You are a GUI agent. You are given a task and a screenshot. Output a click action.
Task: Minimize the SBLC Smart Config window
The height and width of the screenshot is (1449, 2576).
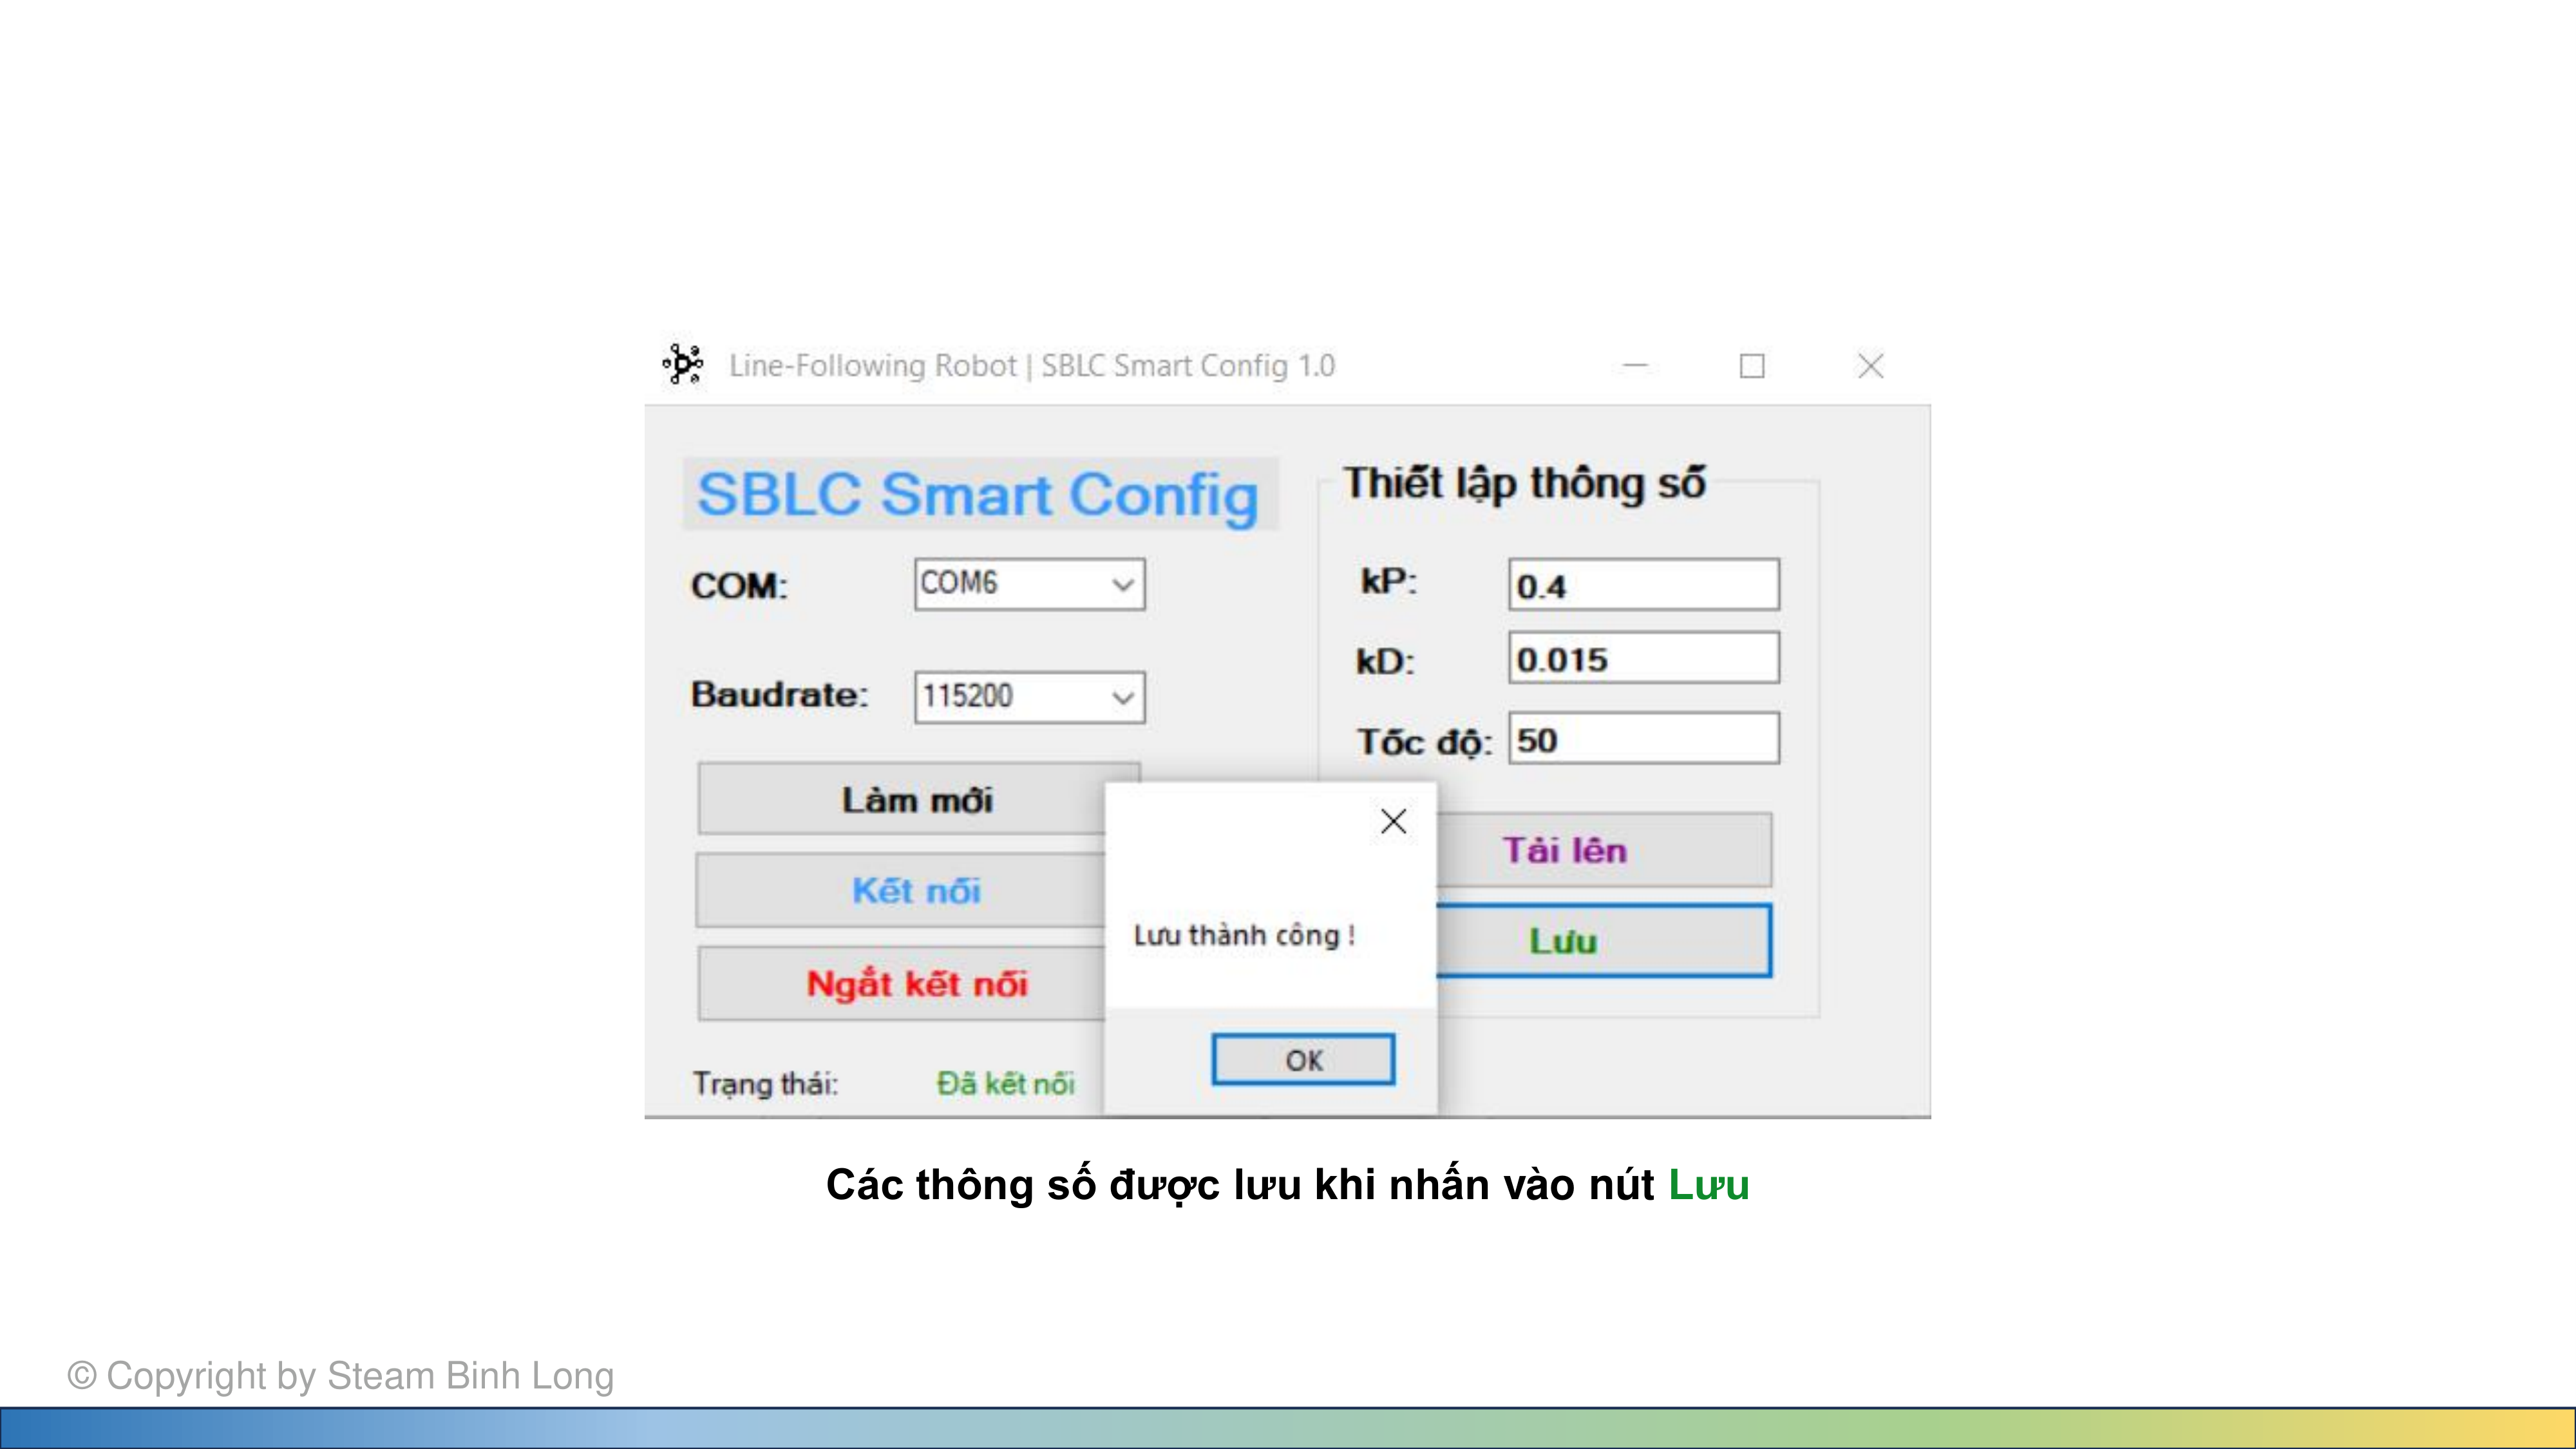[x=1635, y=366]
